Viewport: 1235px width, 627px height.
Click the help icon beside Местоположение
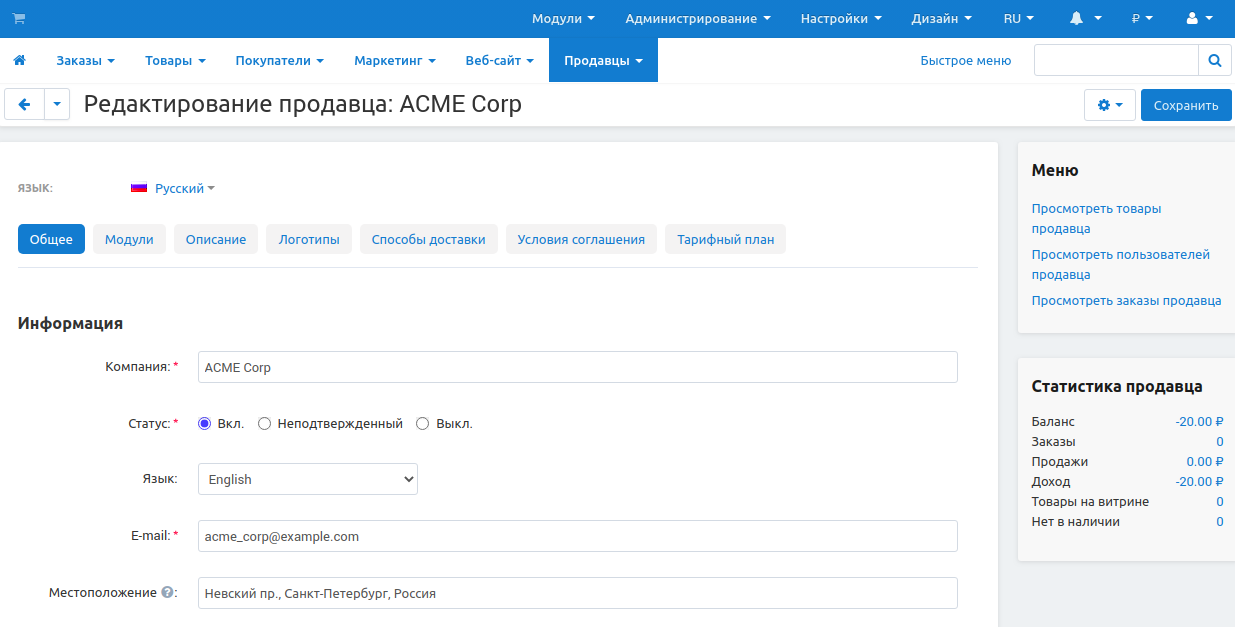[167, 593]
